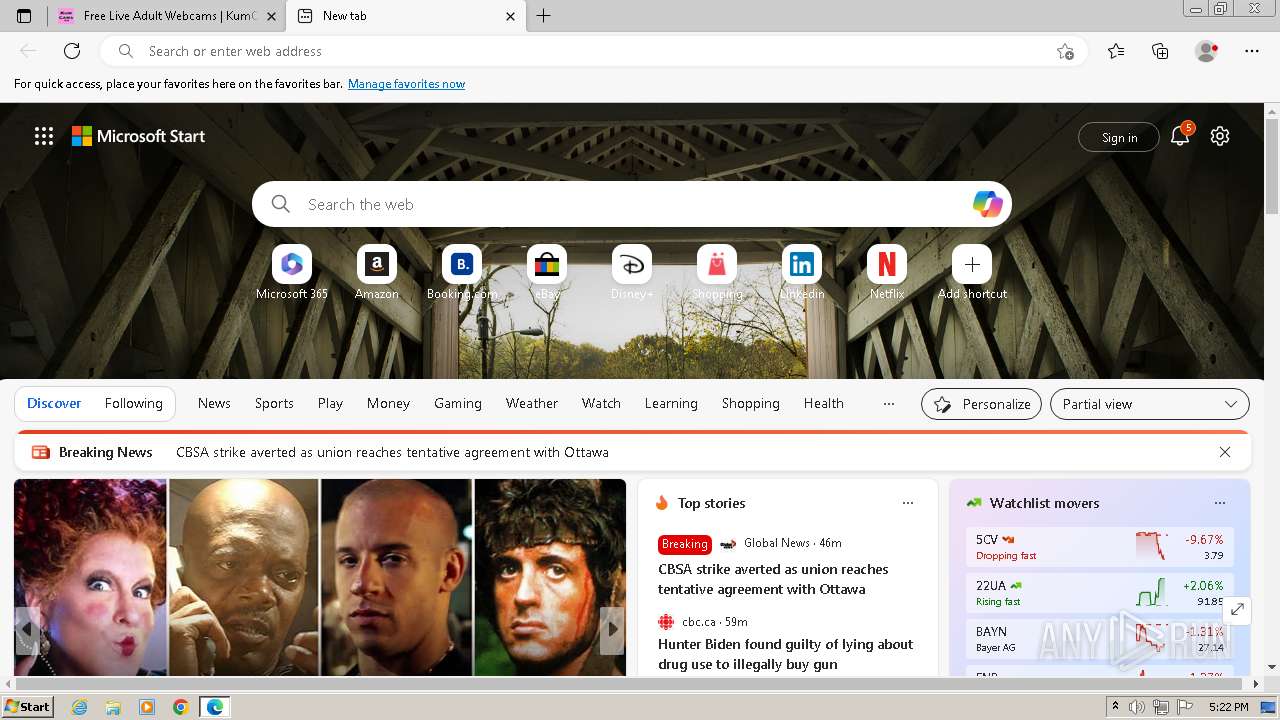Open more options for Watchlist movers
The width and height of the screenshot is (1280, 720).
(x=1220, y=503)
